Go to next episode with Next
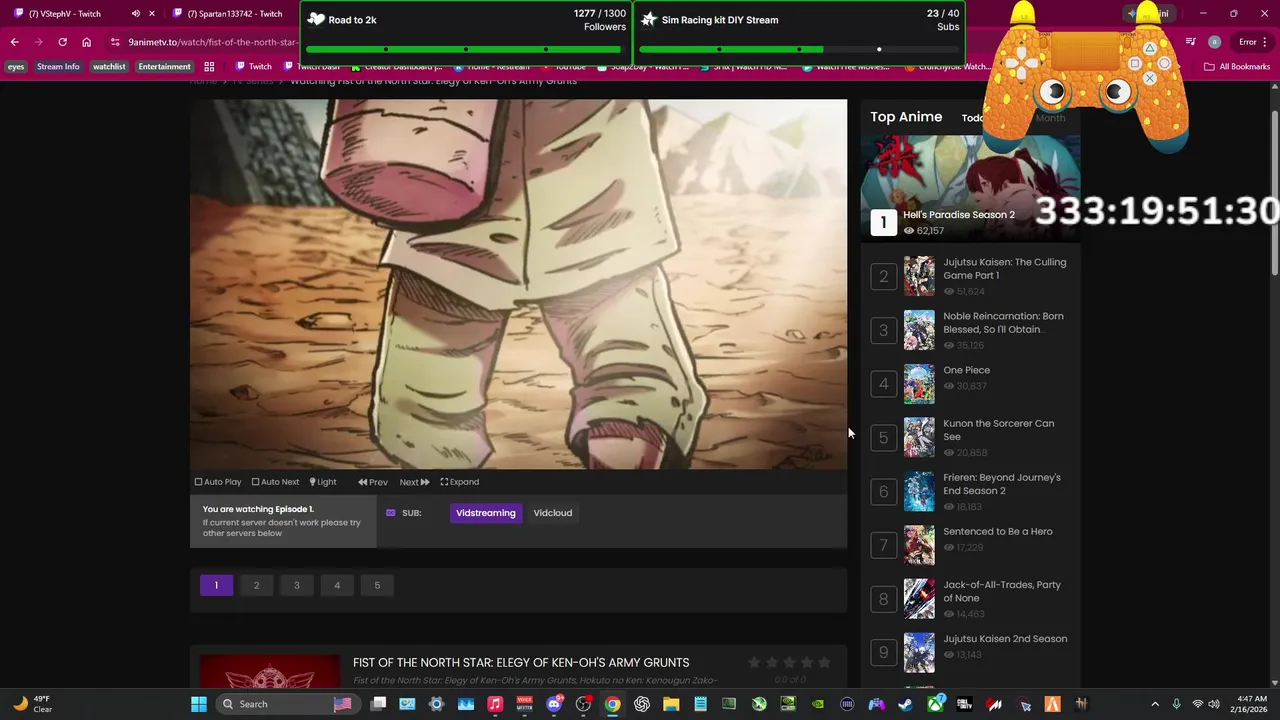This screenshot has width=1280, height=720. click(414, 482)
